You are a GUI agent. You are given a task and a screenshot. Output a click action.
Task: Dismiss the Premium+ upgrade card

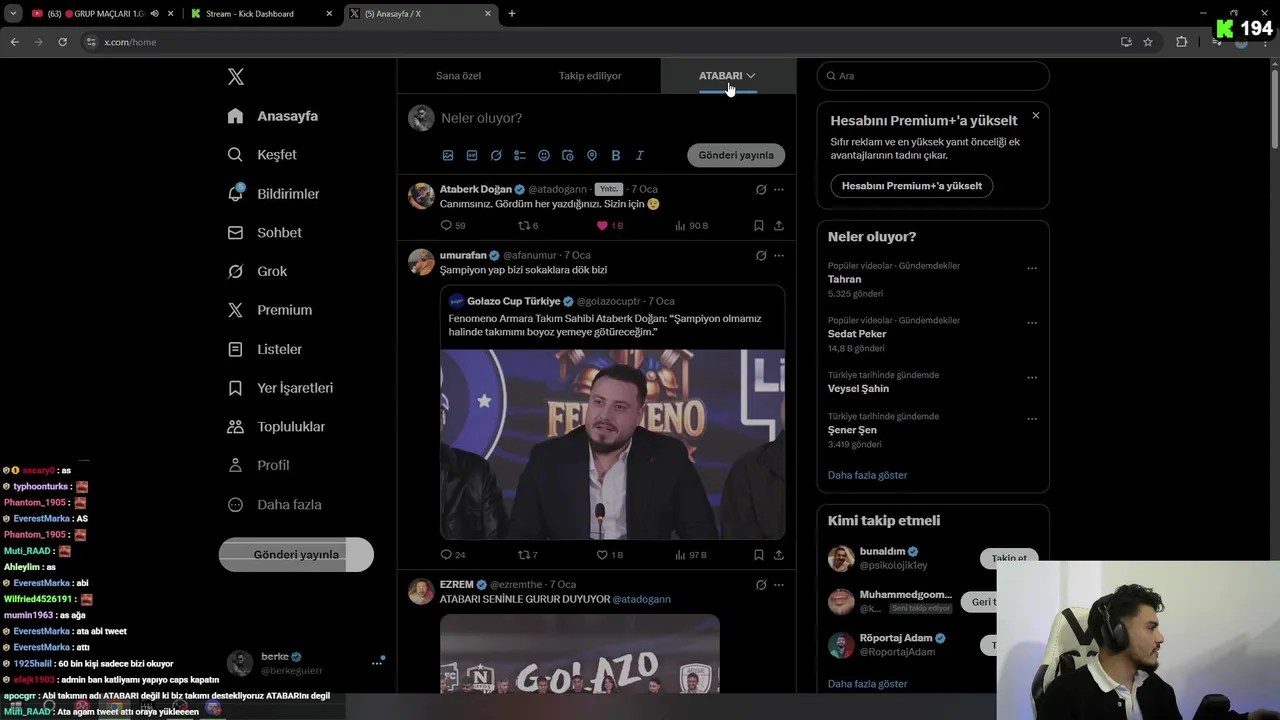(x=1036, y=116)
